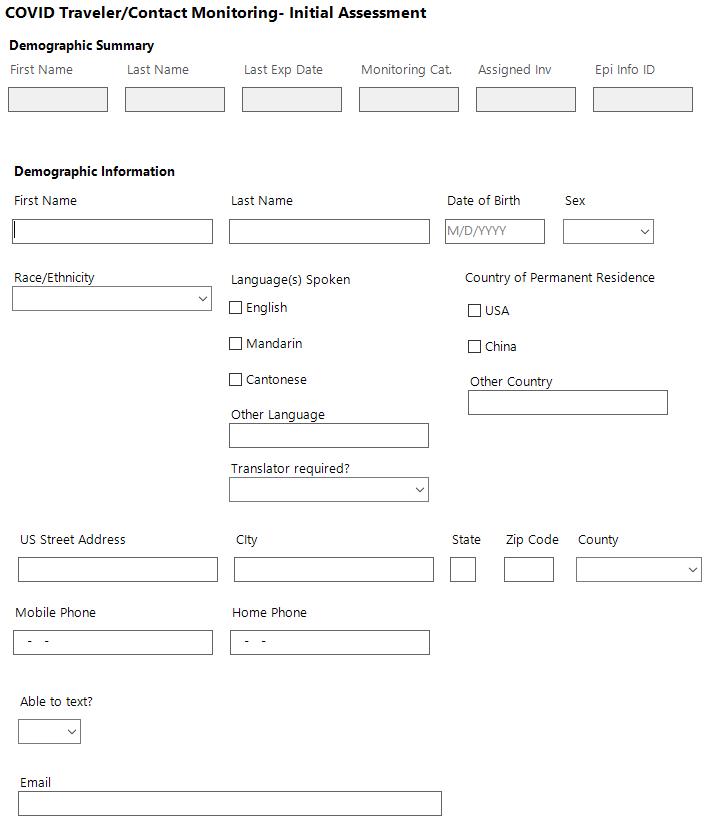This screenshot has width=713, height=826.
Task: Click the Mobile Phone input
Action: click(x=113, y=642)
